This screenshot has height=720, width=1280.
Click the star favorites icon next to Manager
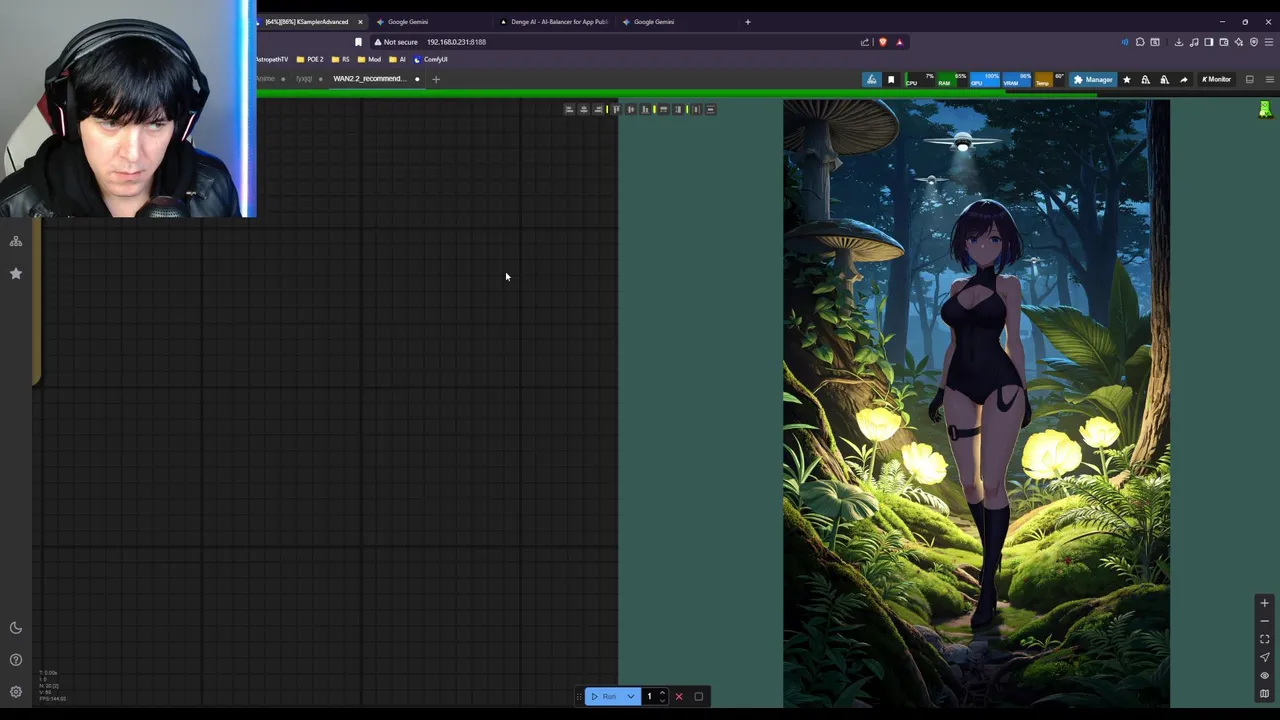1127,80
